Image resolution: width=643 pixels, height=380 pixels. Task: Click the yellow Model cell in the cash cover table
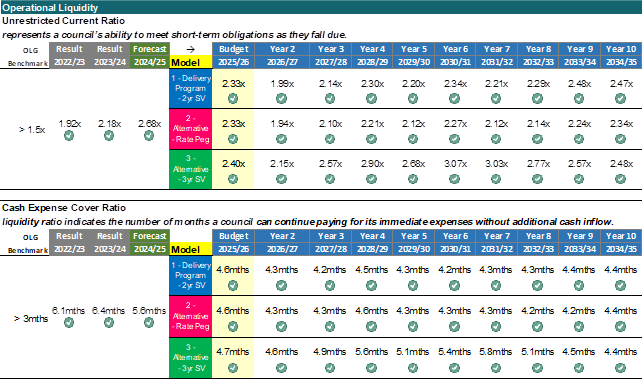(191, 249)
